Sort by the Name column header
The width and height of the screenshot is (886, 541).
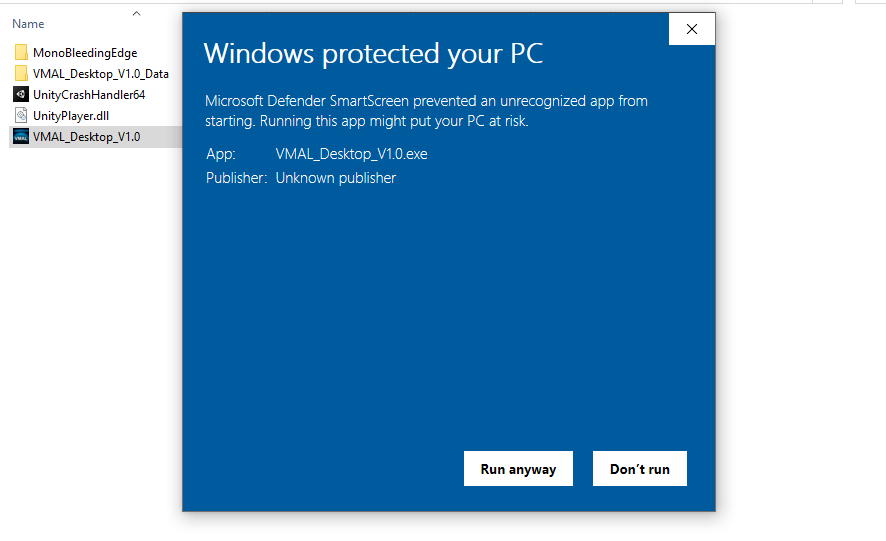28,24
